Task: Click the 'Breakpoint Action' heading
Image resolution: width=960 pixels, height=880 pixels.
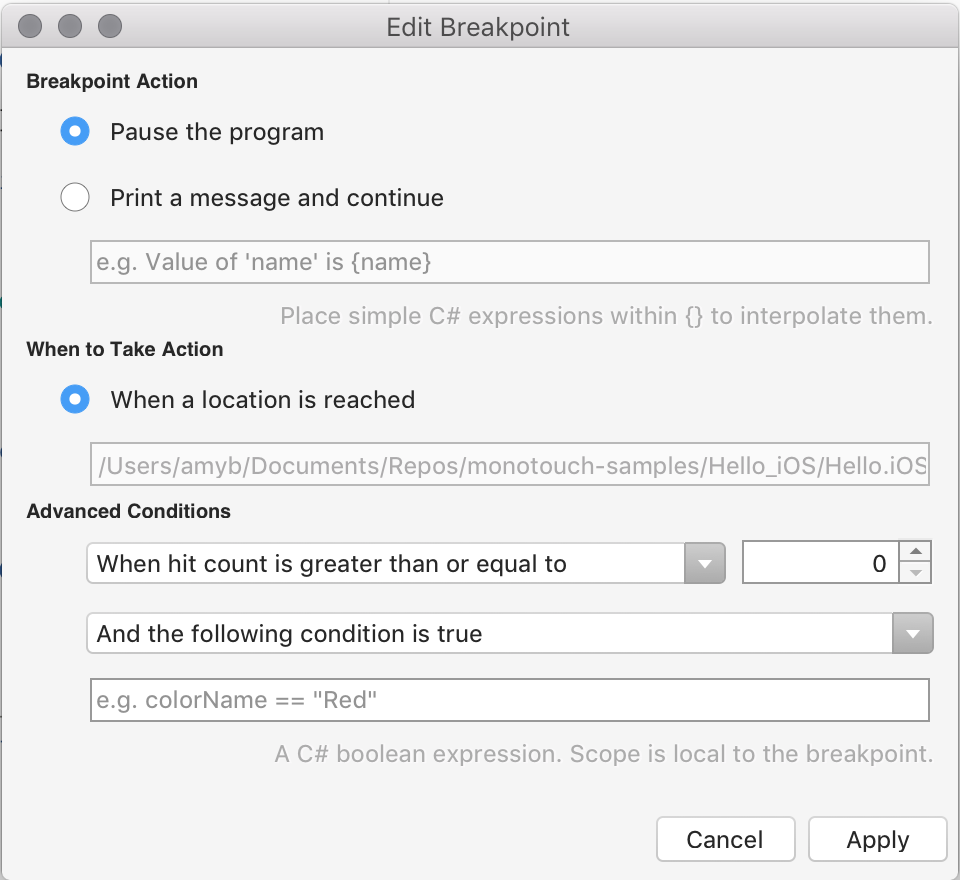Action: 112,81
